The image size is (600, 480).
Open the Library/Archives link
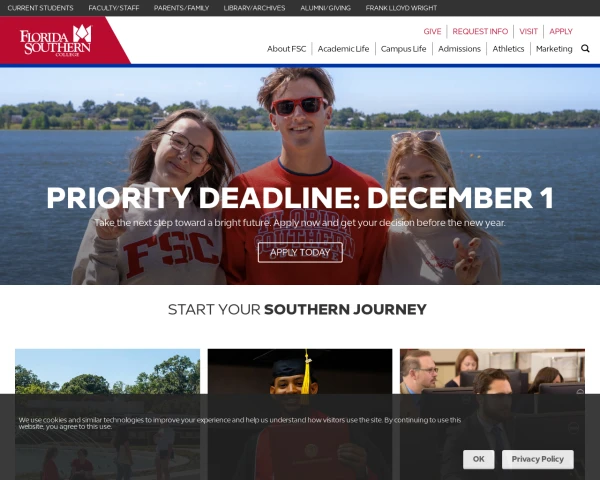pyautogui.click(x=254, y=8)
